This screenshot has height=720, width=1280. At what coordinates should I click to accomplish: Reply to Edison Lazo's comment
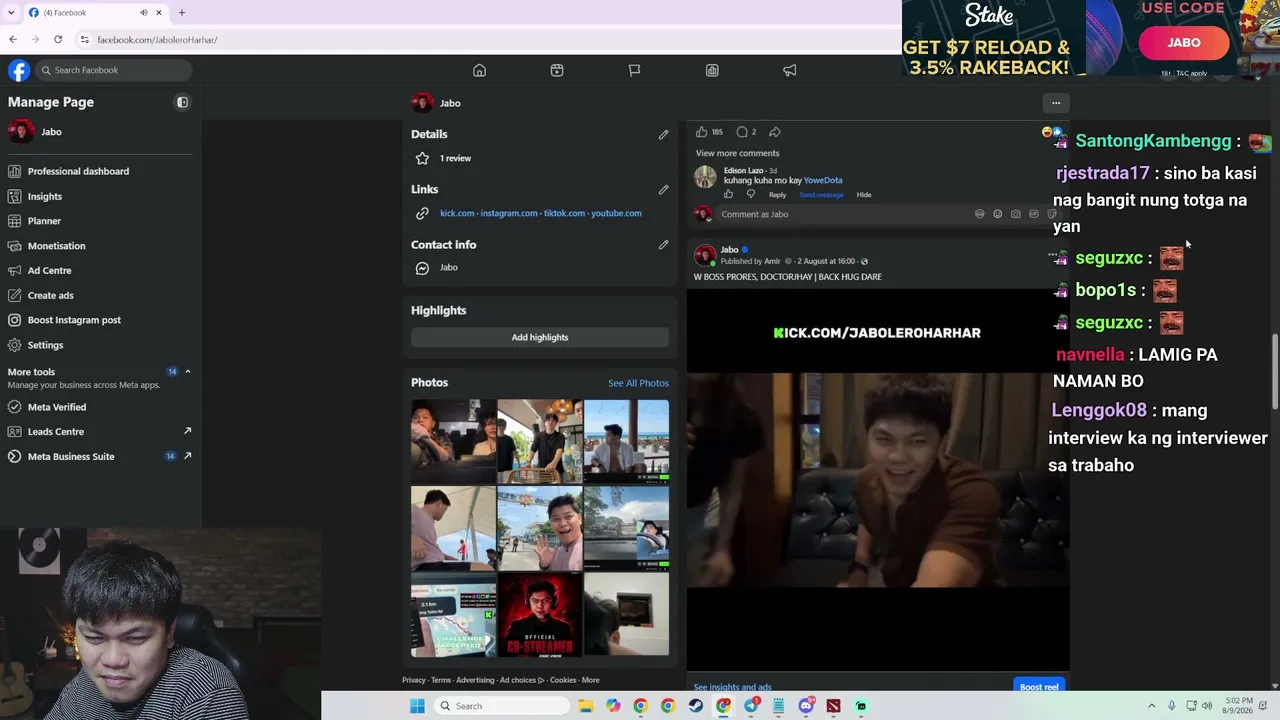click(777, 194)
